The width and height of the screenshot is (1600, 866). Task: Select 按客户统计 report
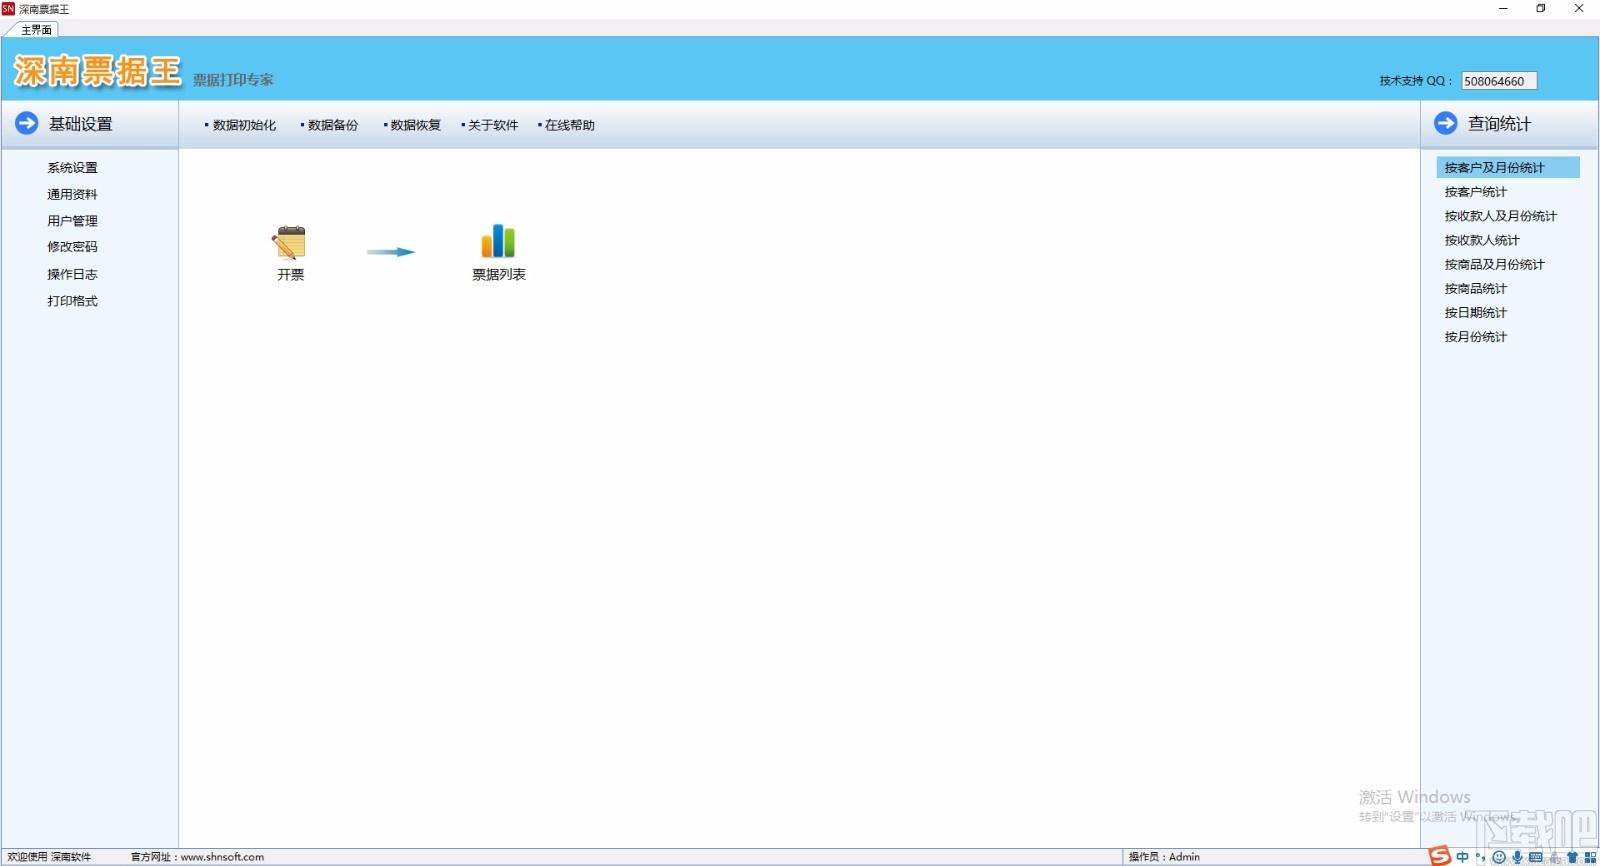coord(1475,192)
